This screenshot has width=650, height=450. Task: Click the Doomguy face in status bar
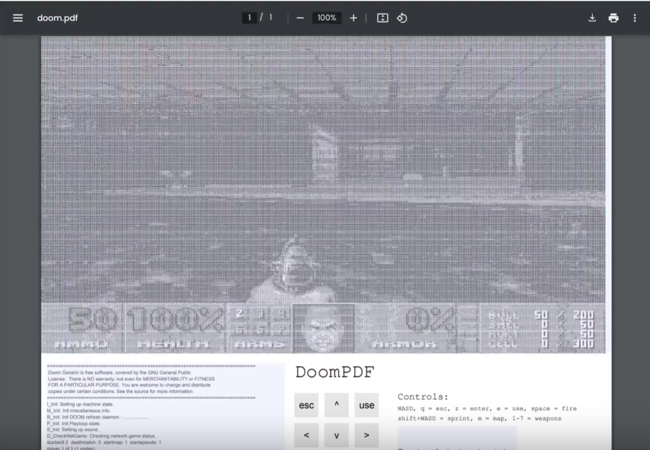pyautogui.click(x=323, y=328)
